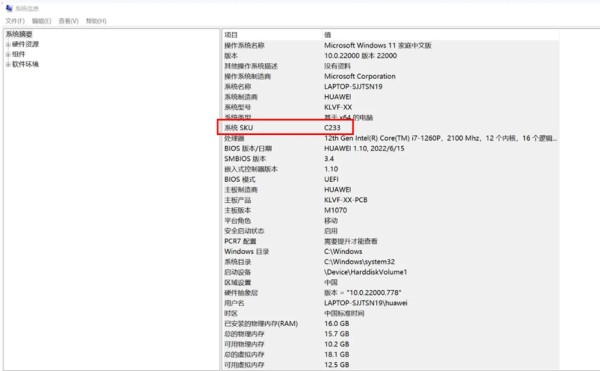Select the 系统摘要 tree root

point(19,34)
